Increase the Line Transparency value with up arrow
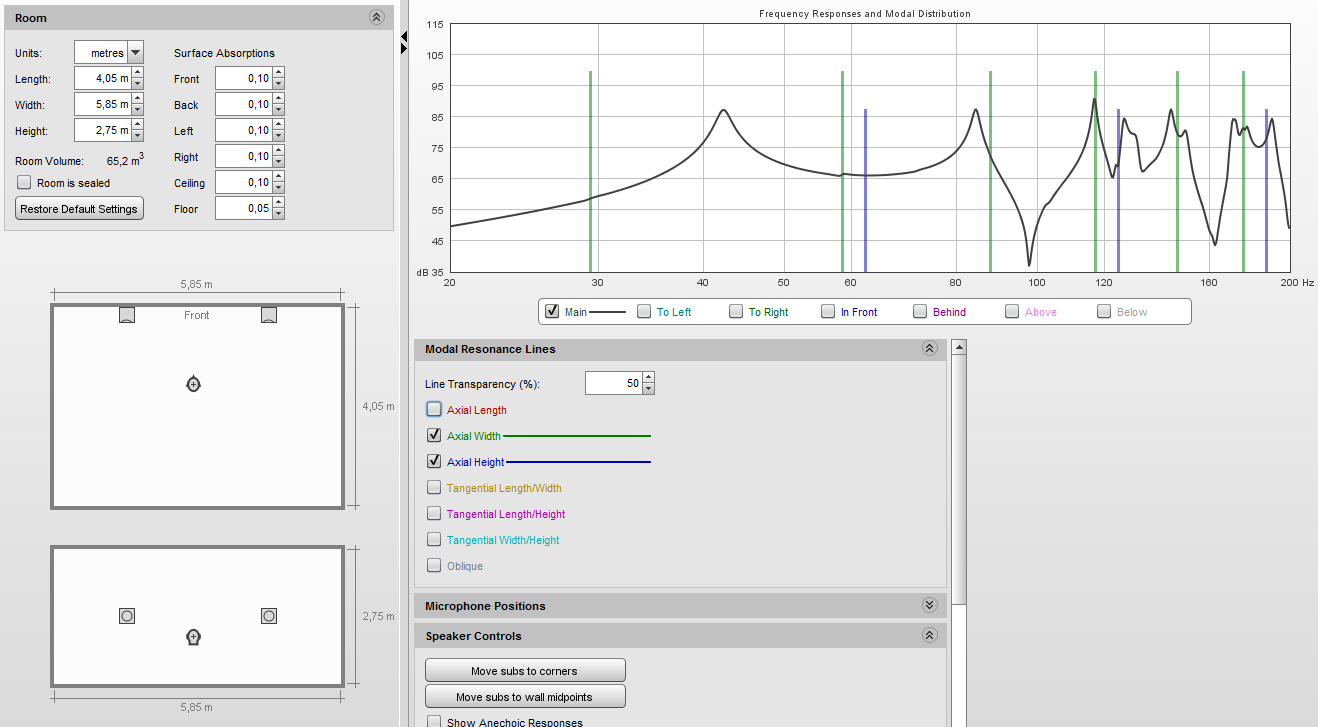 coord(648,378)
